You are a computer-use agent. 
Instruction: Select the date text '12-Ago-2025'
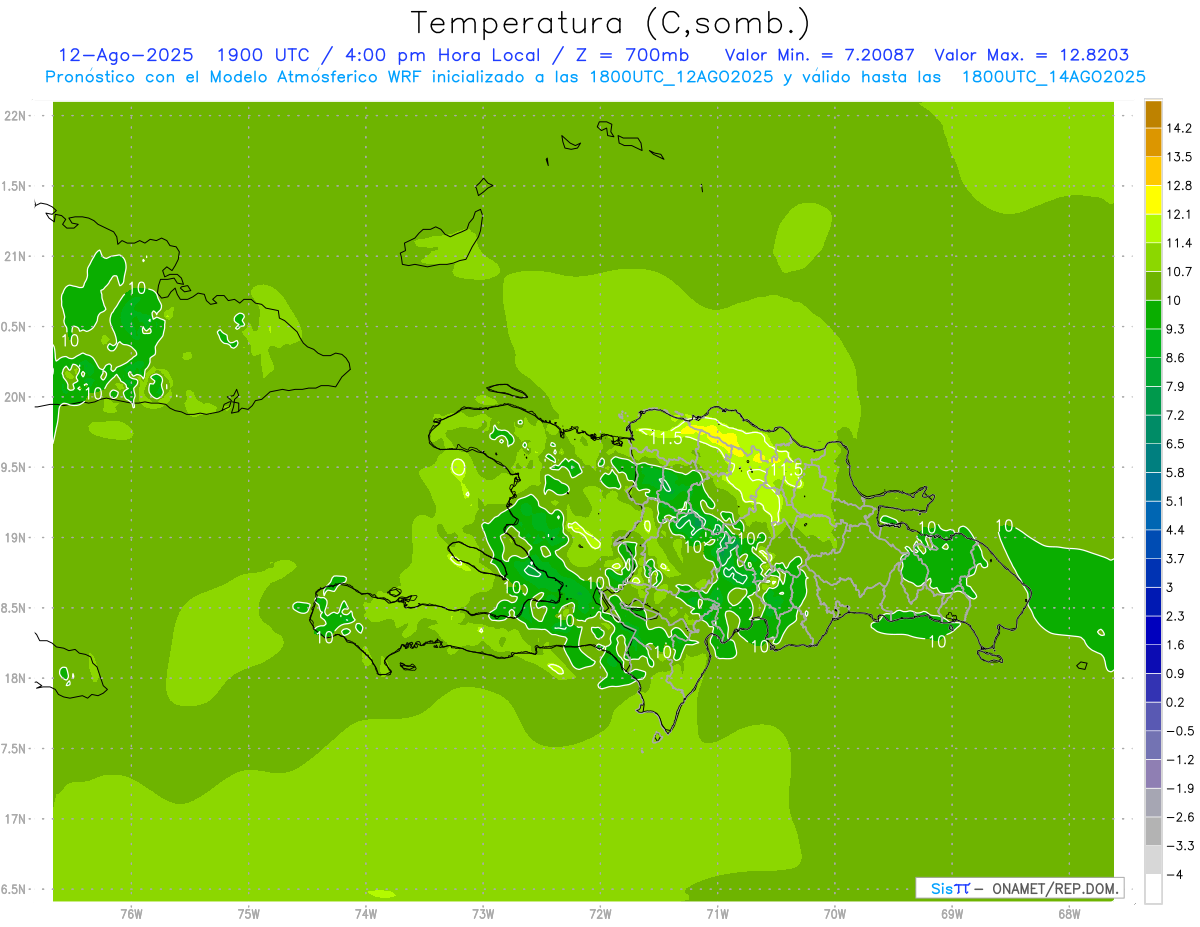[x=125, y=55]
